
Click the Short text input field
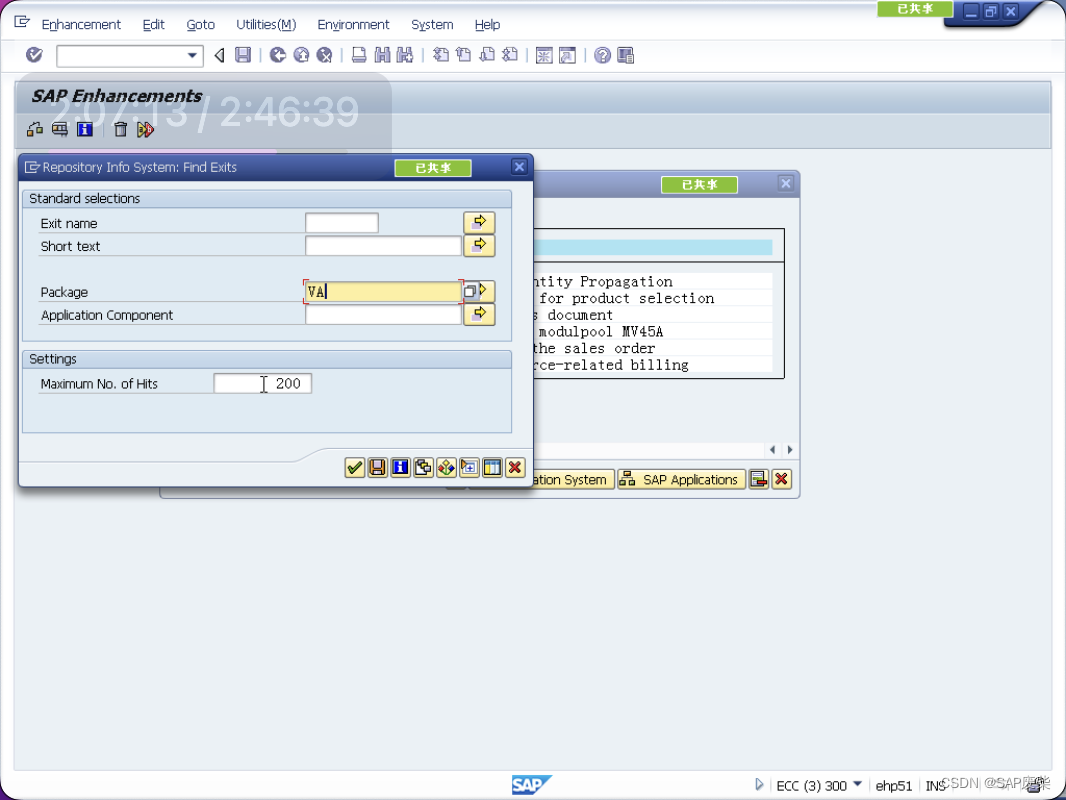[383, 246]
